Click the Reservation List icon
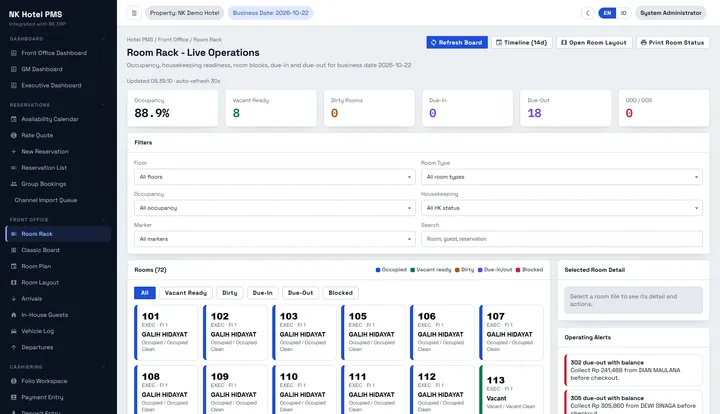The height and width of the screenshot is (414, 720). pos(14,168)
